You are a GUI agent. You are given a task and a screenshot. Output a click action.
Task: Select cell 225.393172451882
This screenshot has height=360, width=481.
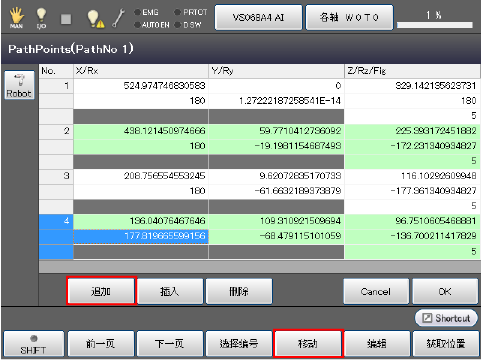[x=412, y=131]
